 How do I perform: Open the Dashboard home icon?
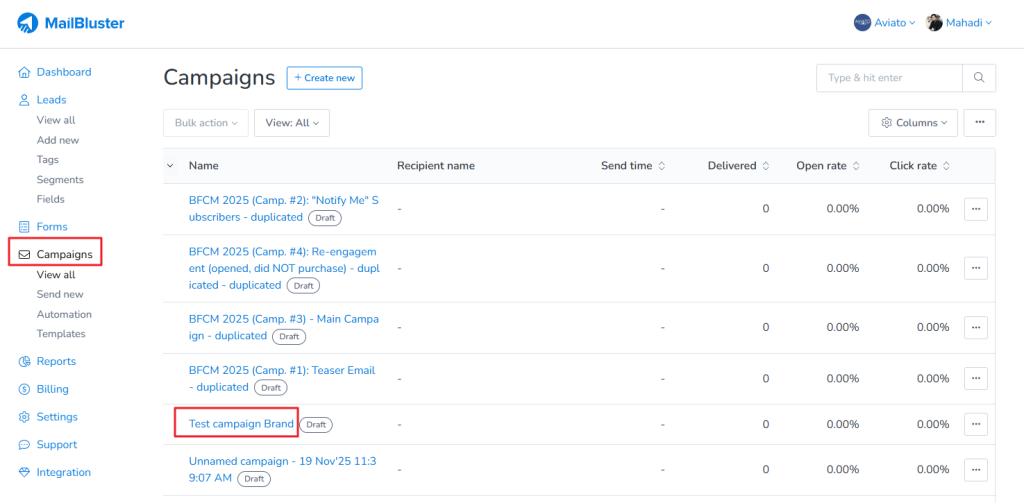[x=25, y=72]
